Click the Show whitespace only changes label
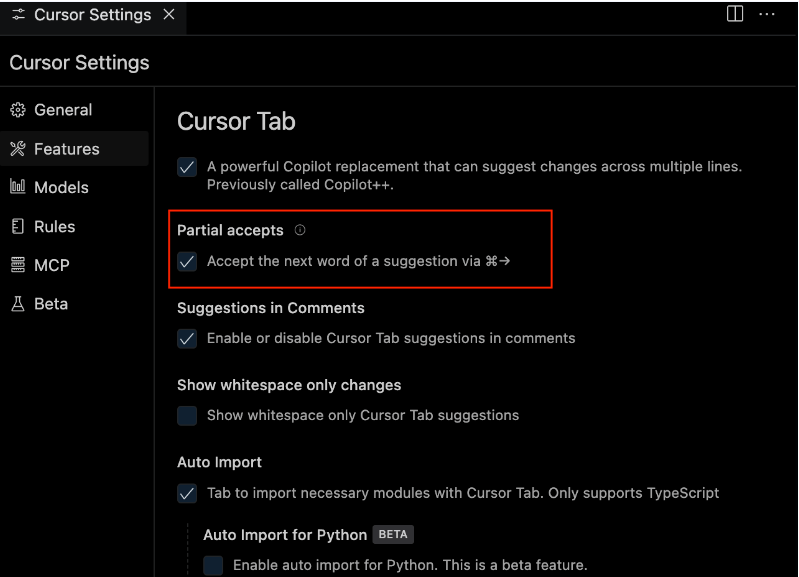 tap(289, 385)
